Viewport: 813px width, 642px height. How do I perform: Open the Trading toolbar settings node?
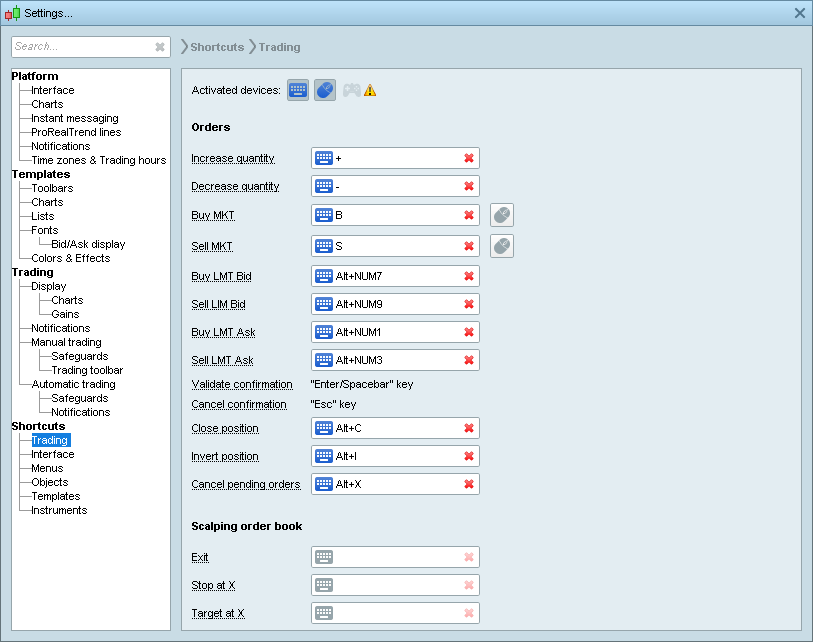[87, 370]
